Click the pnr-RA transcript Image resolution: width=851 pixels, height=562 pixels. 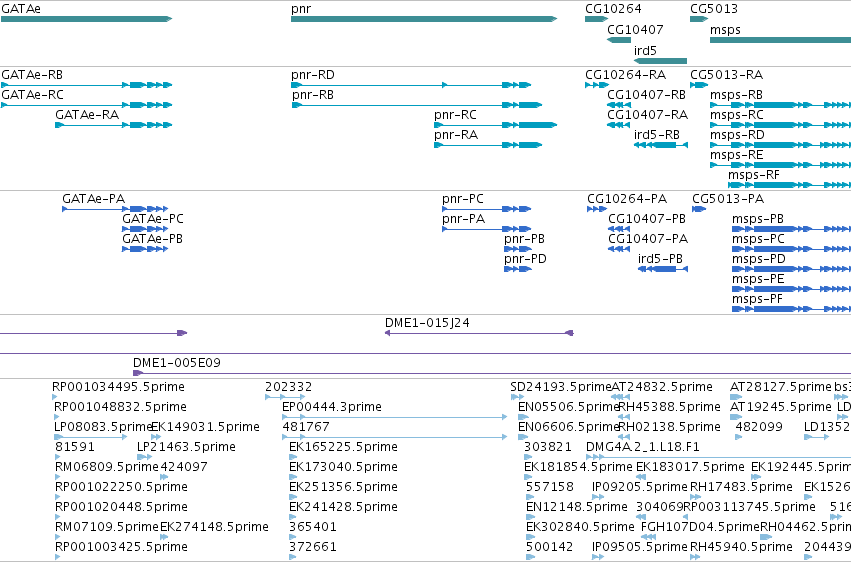pos(488,145)
